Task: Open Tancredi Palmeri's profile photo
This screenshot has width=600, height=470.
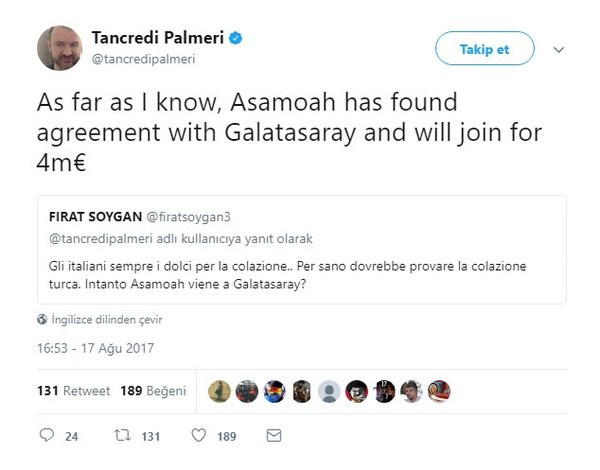Action: (x=59, y=48)
